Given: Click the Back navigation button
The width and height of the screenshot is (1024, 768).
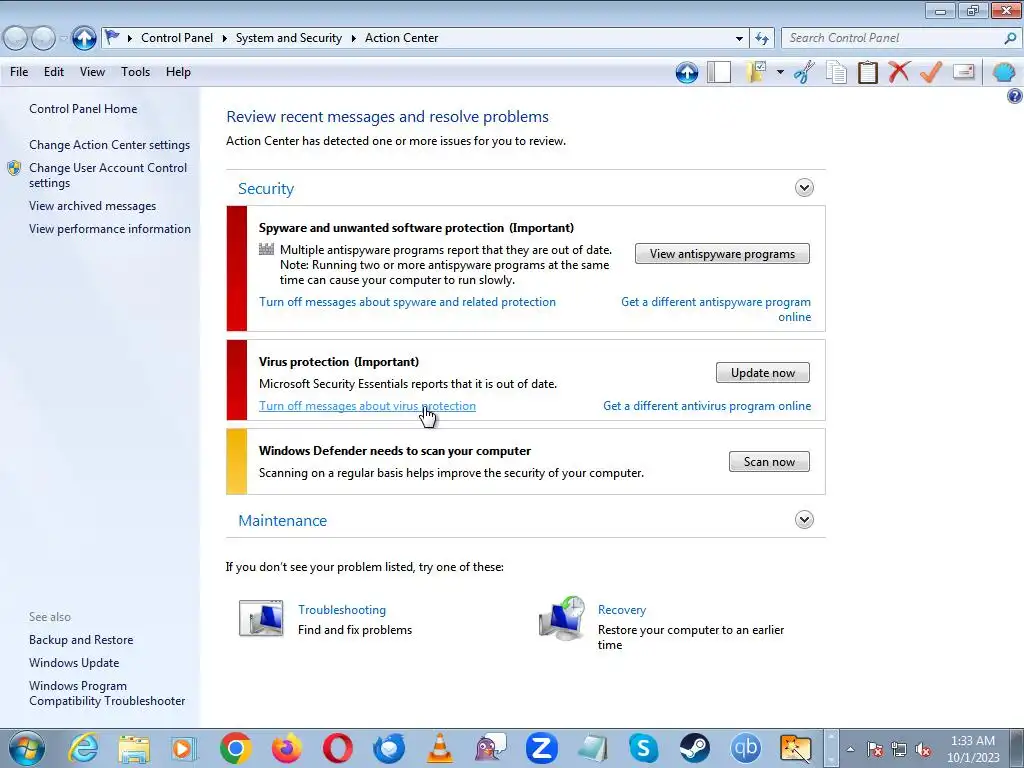Looking at the screenshot, I should pos(16,38).
